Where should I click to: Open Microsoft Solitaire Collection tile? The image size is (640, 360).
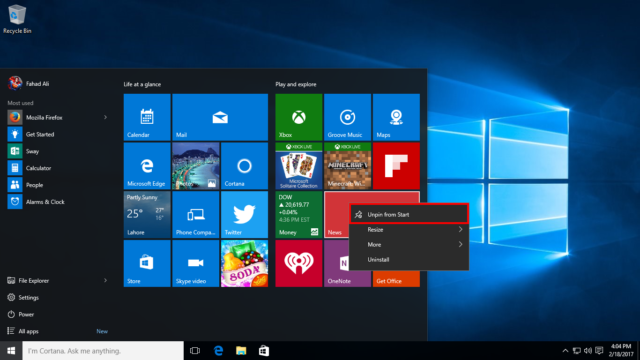coord(299,166)
